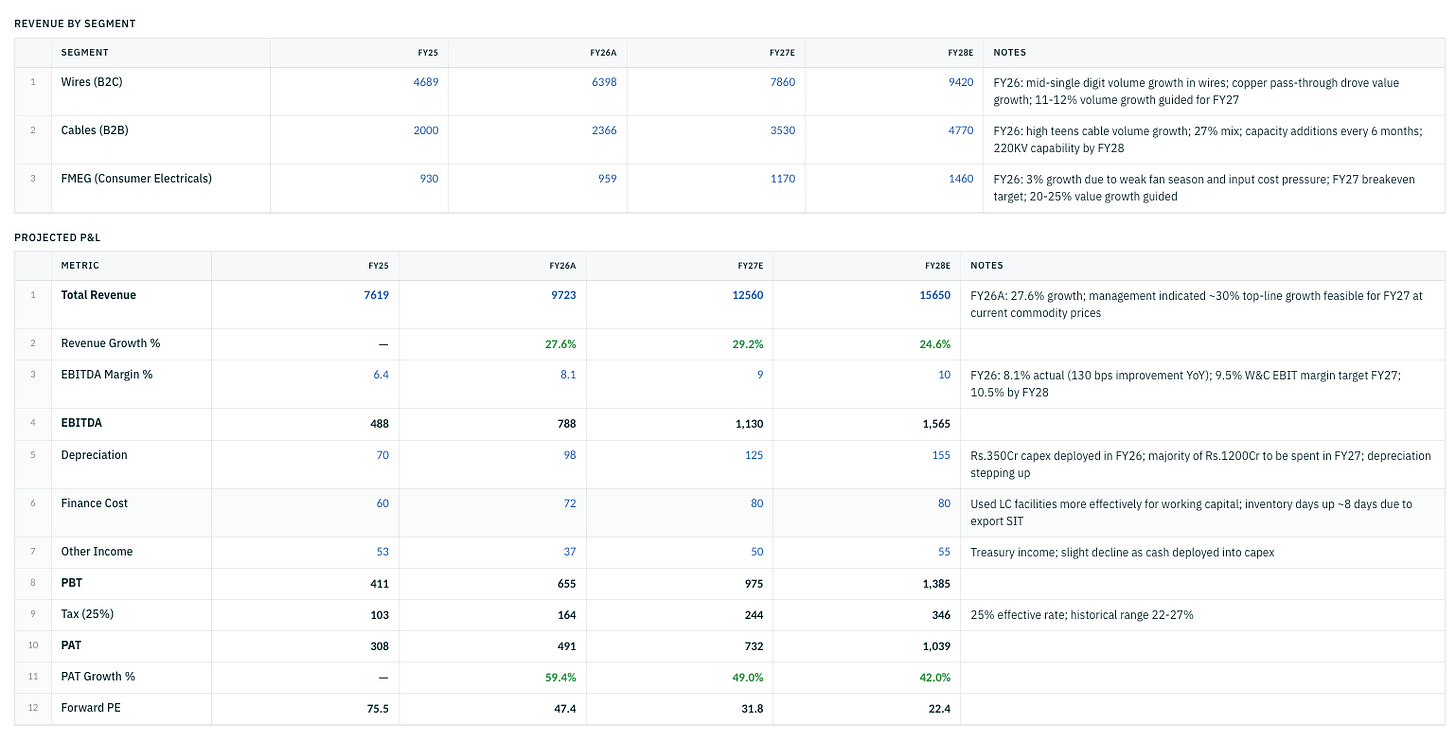This screenshot has width=1456, height=738.
Task: Select Cables FY28E value 4770
Action: pos(961,130)
